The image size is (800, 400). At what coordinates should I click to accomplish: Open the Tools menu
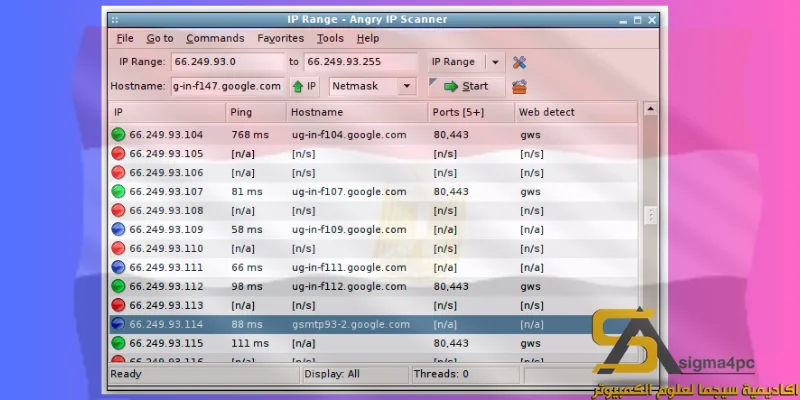[330, 38]
